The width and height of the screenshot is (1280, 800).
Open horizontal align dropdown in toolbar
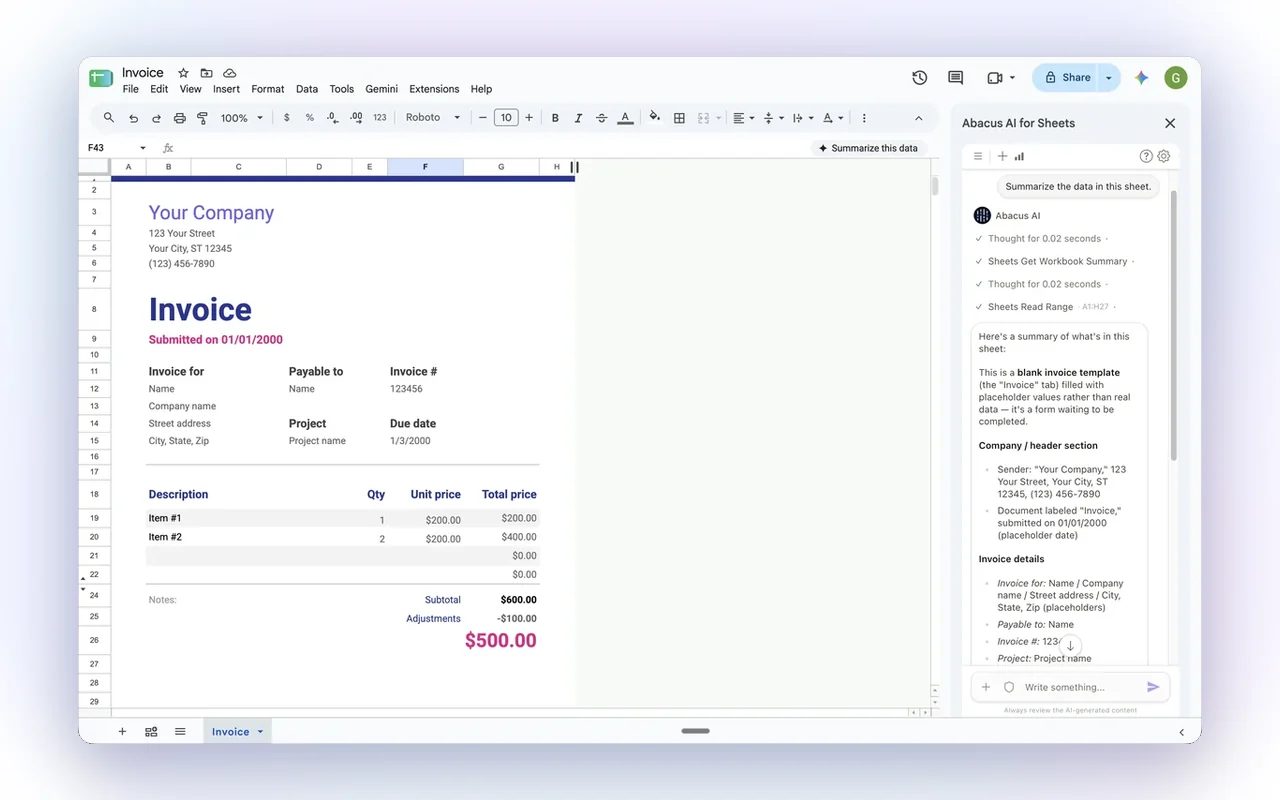point(742,118)
